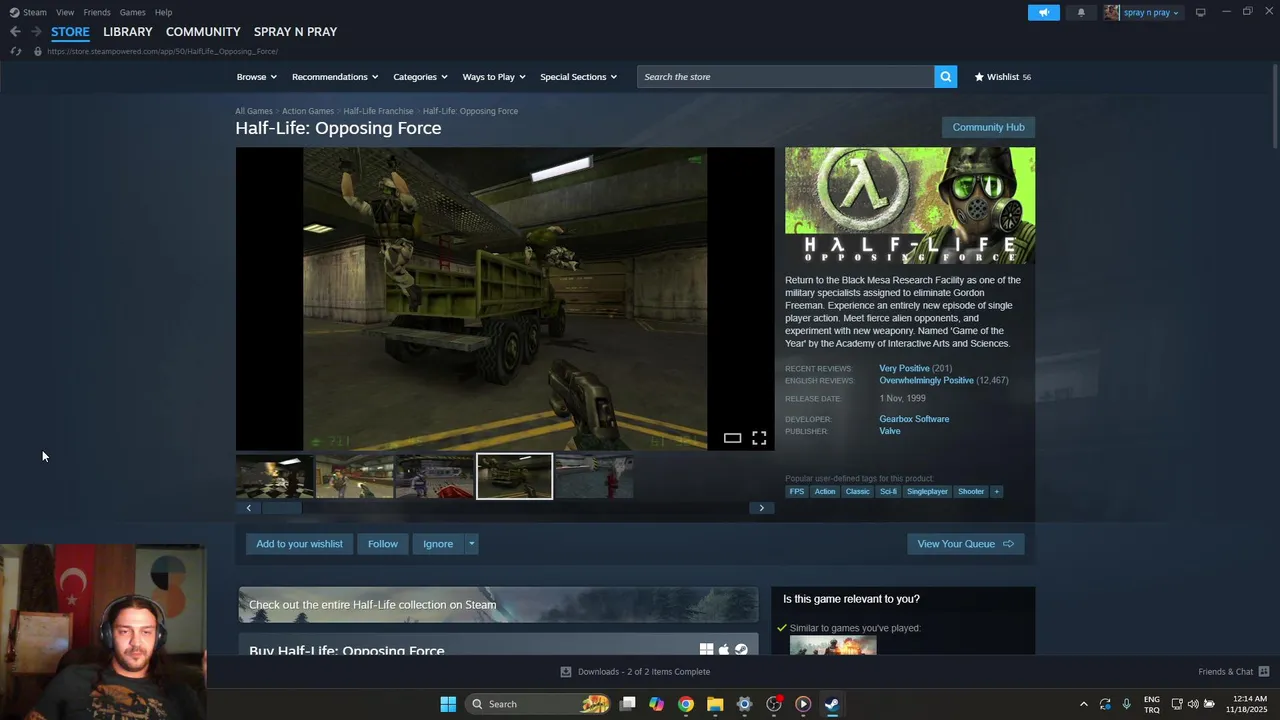Open the View menu
This screenshot has height=720, width=1280.
pos(65,12)
